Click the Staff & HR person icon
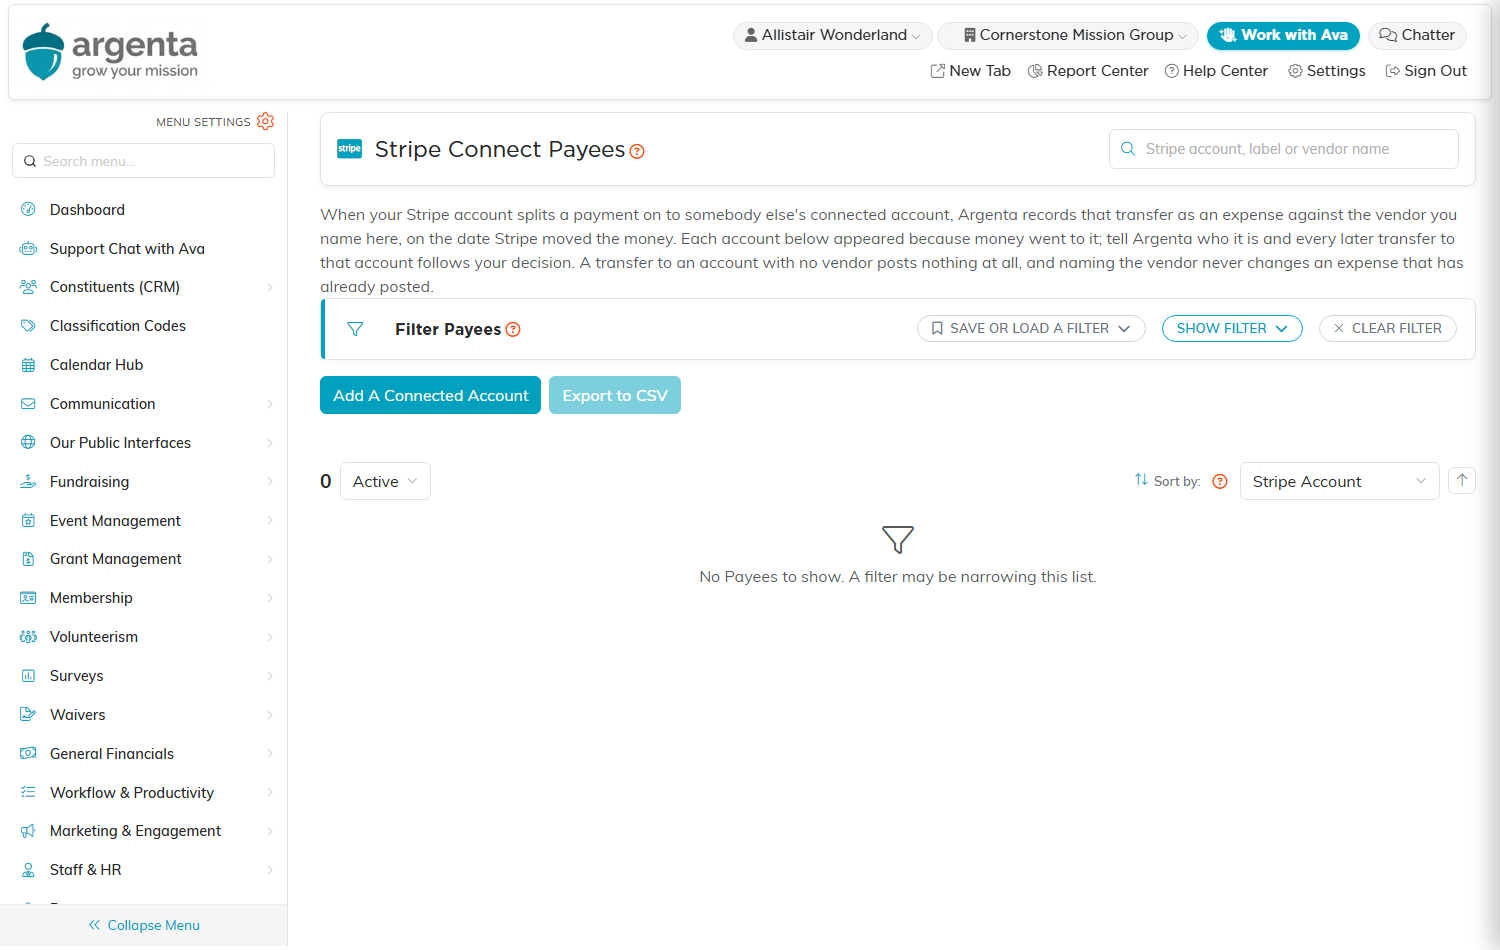This screenshot has height=950, width=1500. 28,870
